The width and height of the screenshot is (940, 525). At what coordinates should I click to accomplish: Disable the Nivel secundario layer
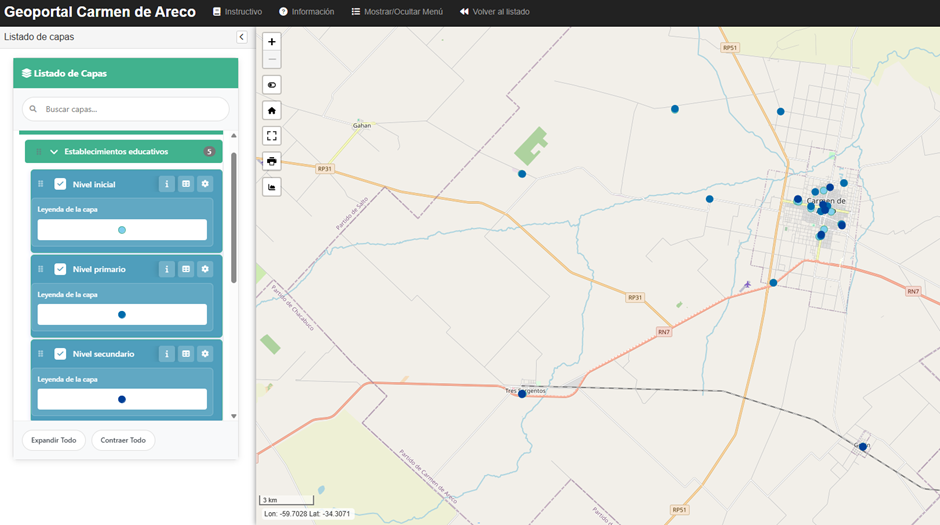tap(60, 354)
